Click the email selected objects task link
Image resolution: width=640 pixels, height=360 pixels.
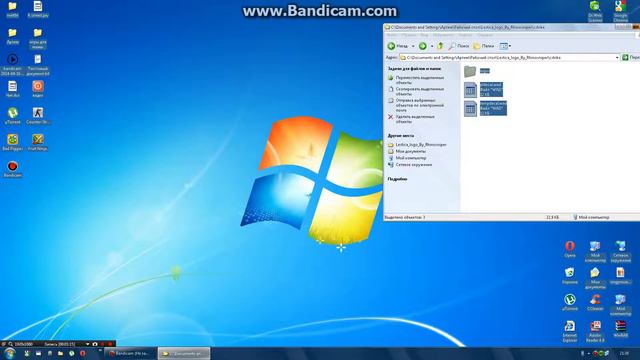point(420,105)
